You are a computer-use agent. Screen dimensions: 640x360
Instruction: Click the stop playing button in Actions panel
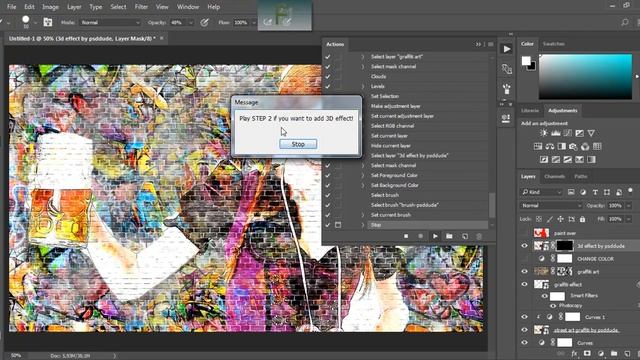tap(406, 236)
